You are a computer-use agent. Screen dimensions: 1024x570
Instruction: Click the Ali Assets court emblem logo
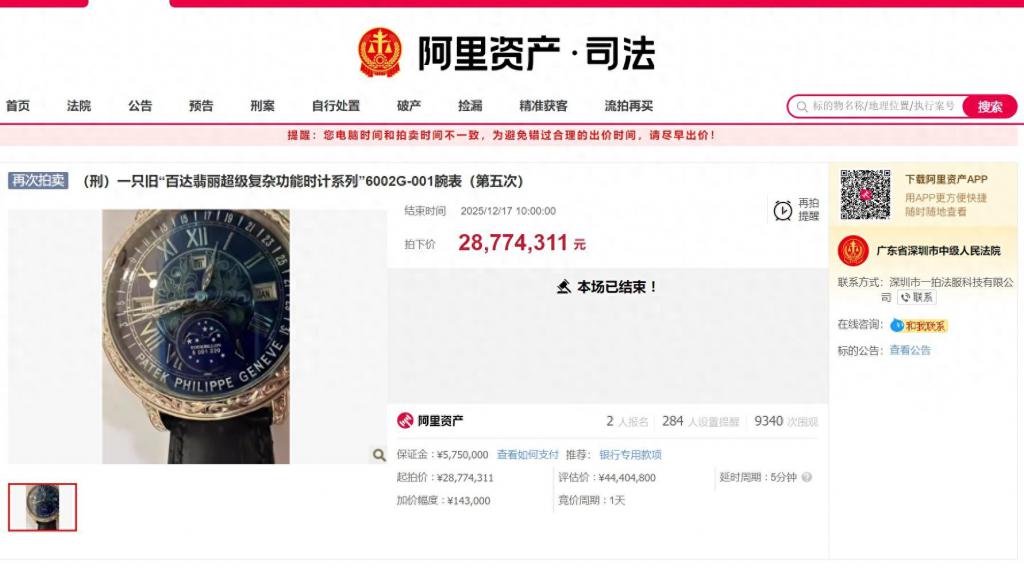pos(380,52)
